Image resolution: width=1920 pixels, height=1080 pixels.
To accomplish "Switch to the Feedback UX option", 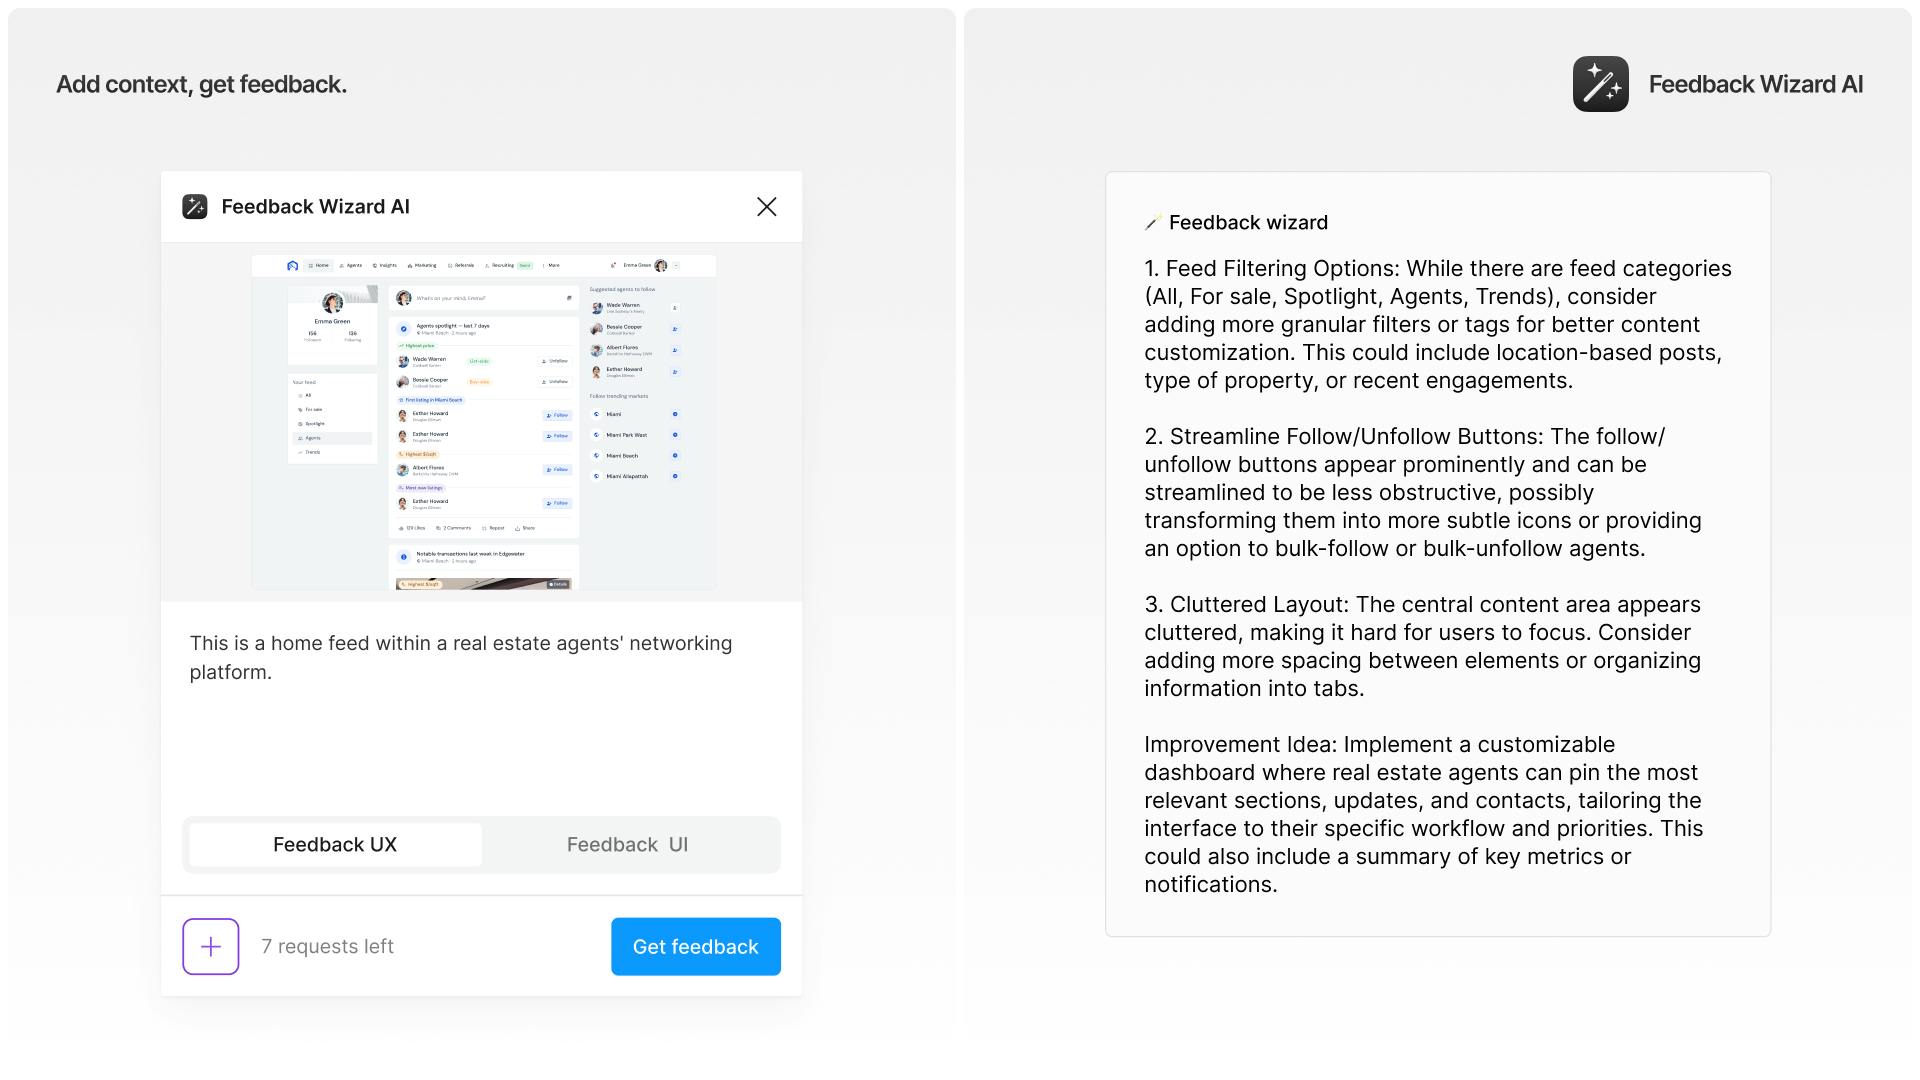I will point(335,845).
